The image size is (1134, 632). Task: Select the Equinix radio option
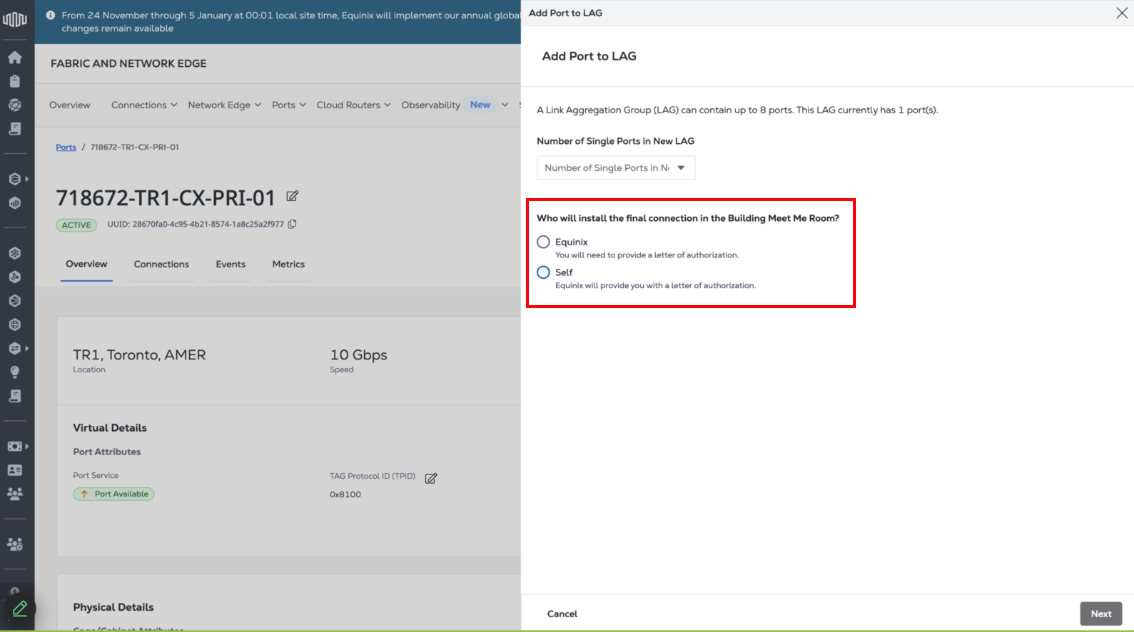tap(543, 242)
